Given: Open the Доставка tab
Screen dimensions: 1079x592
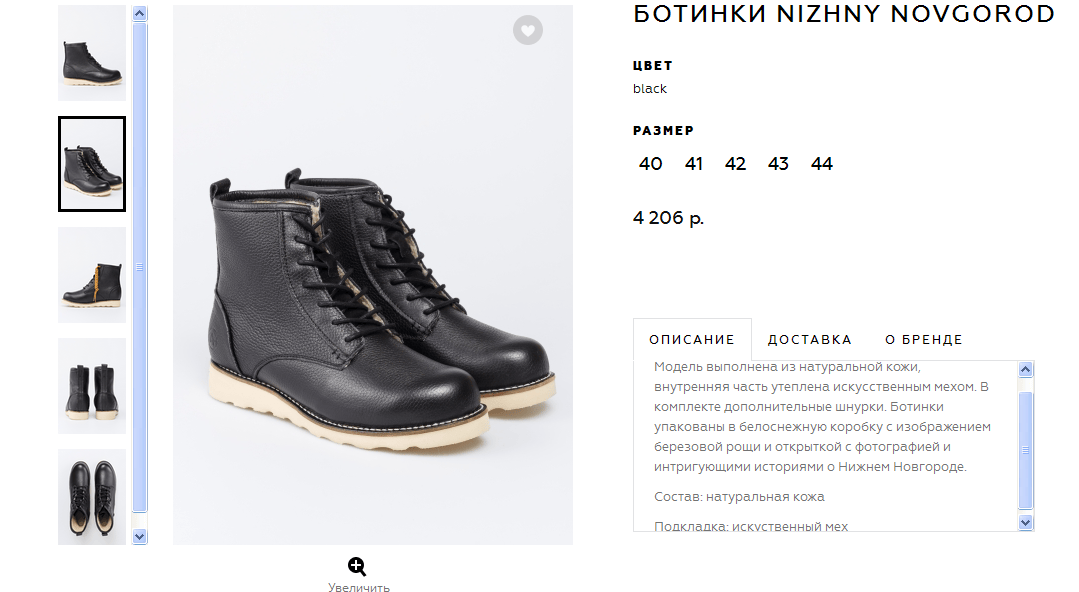Looking at the screenshot, I should [809, 339].
